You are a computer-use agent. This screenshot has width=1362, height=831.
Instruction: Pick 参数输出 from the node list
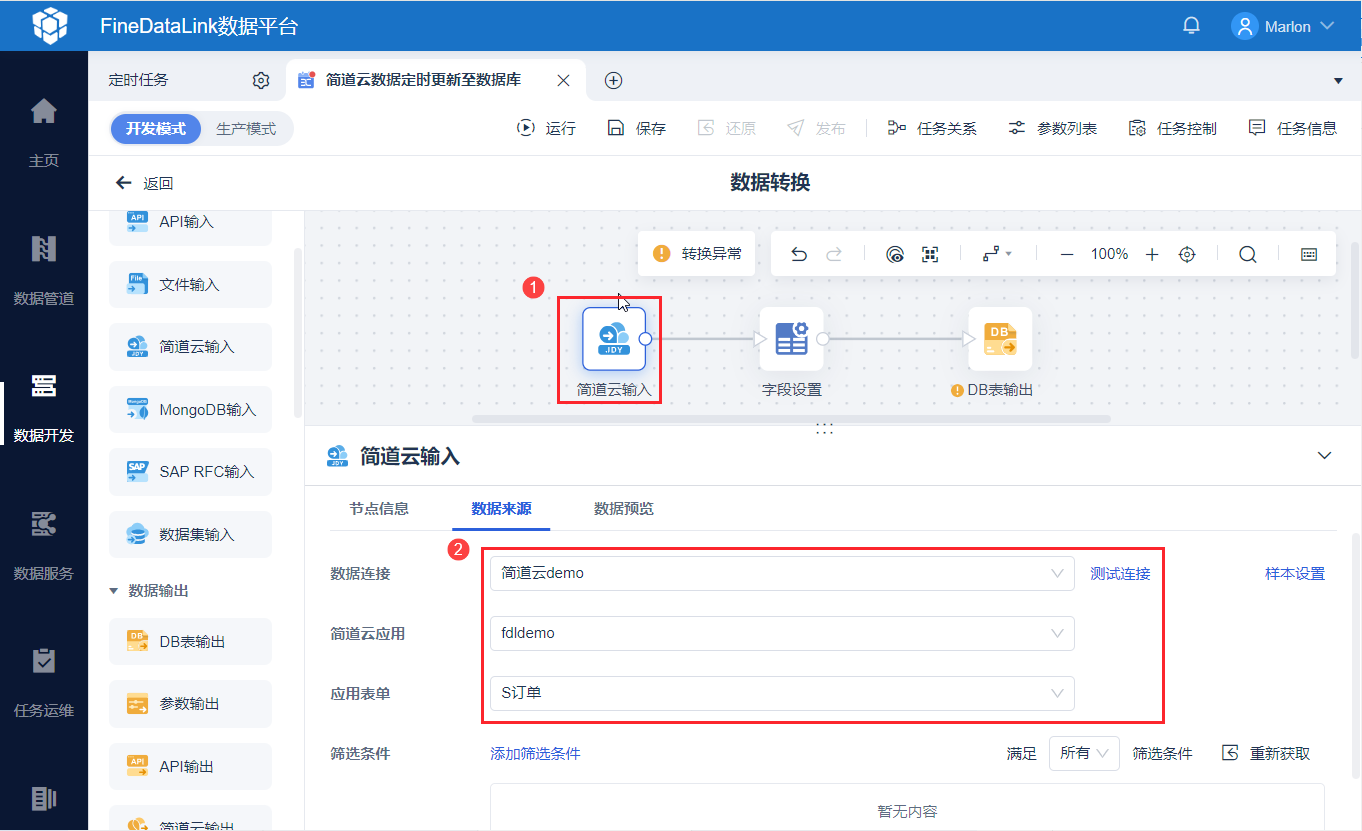pyautogui.click(x=190, y=704)
